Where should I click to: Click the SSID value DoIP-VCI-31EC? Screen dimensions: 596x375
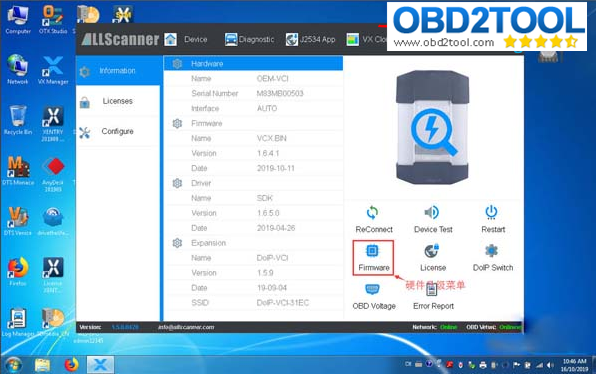click(x=283, y=303)
